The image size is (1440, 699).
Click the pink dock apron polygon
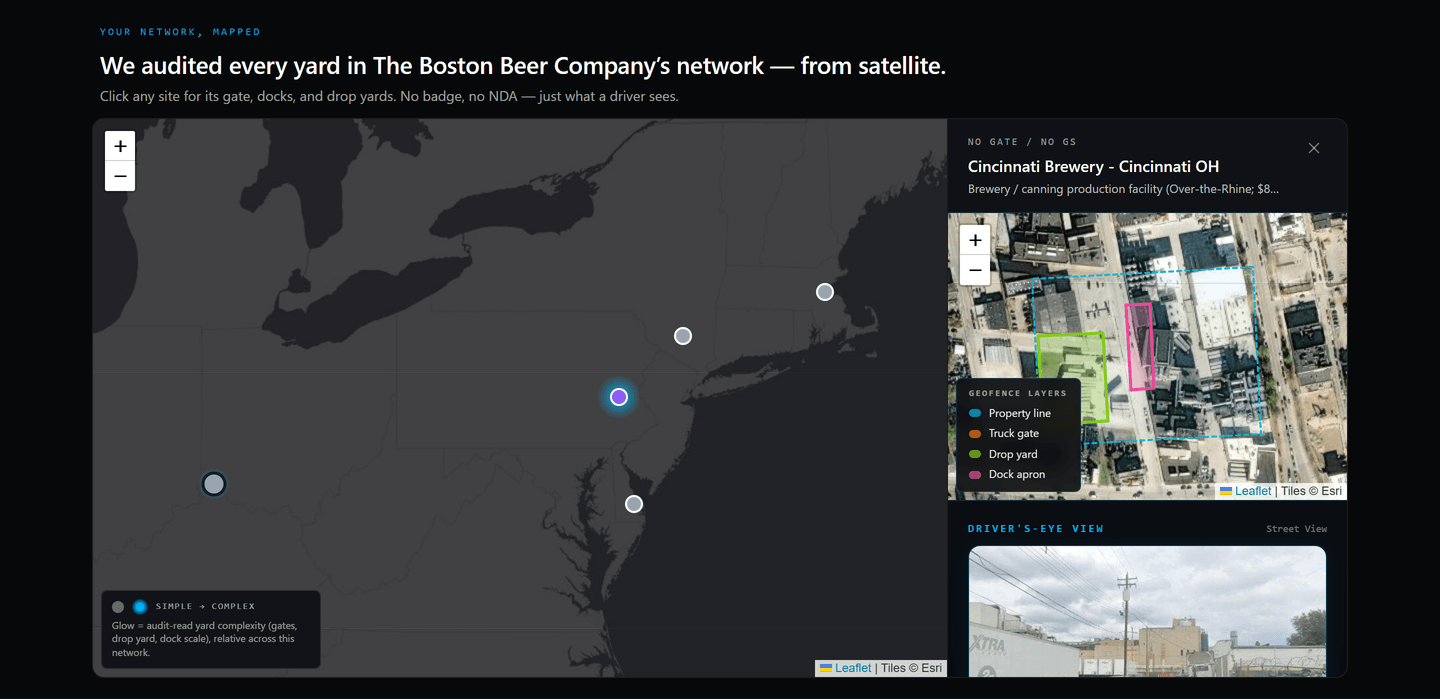(1140, 347)
